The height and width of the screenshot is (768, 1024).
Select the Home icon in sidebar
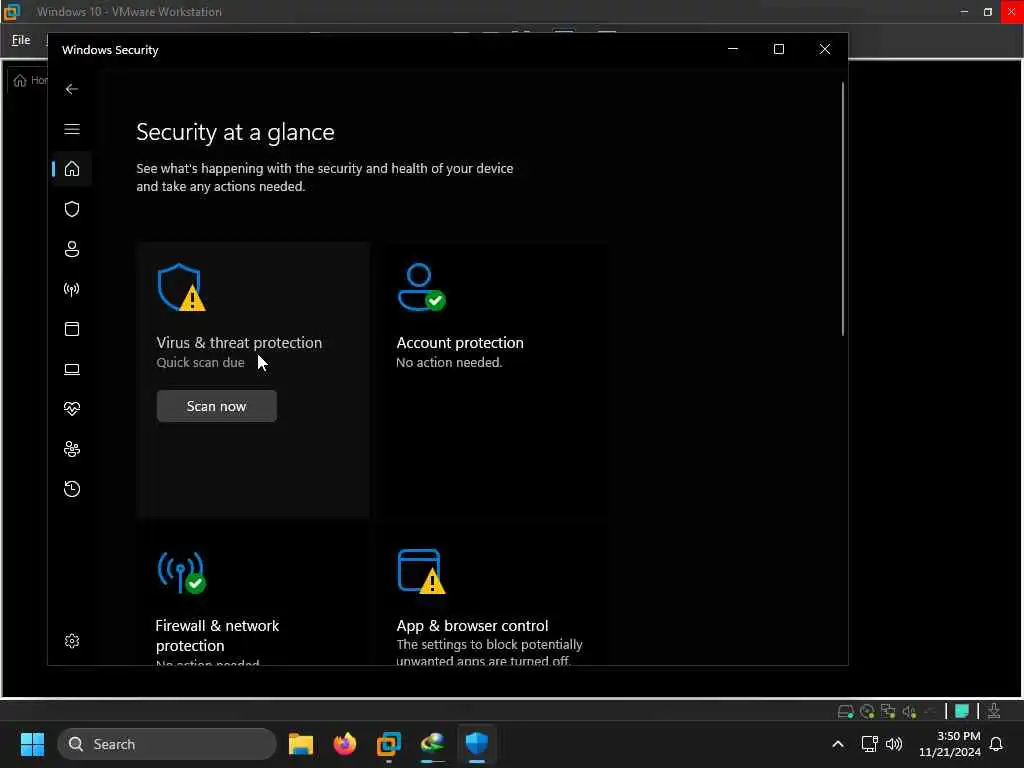click(72, 169)
